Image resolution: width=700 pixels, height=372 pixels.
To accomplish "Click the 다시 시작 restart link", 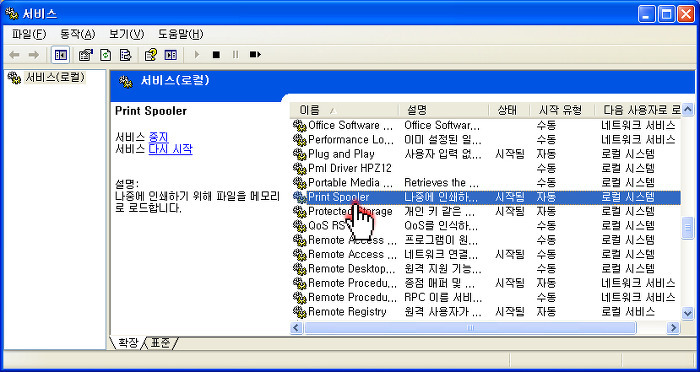I will [x=170, y=149].
